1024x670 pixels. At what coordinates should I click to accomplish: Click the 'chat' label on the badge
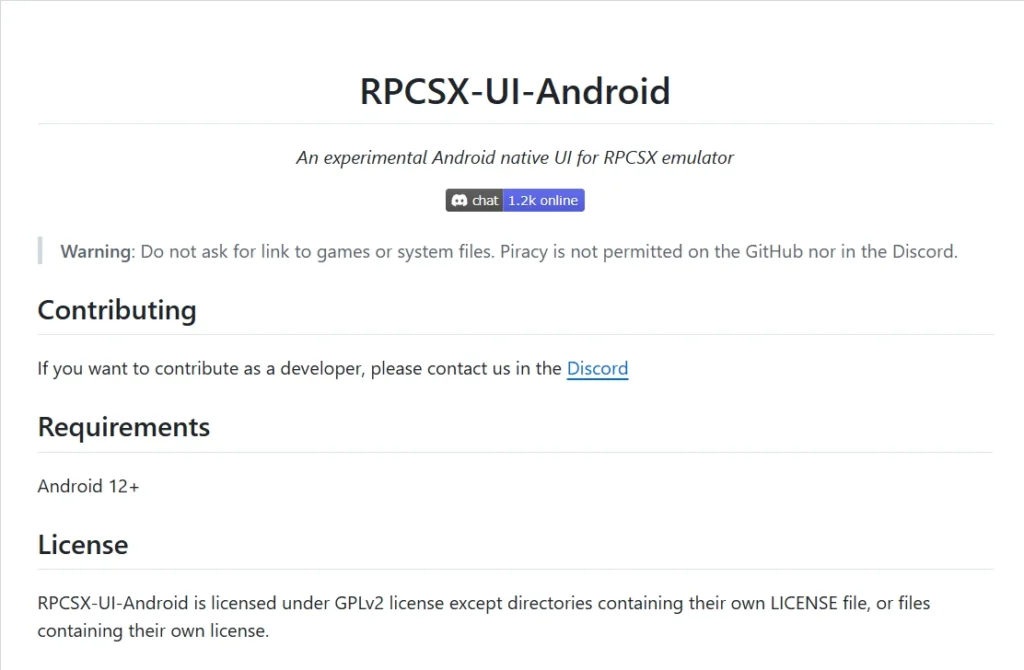[x=485, y=200]
